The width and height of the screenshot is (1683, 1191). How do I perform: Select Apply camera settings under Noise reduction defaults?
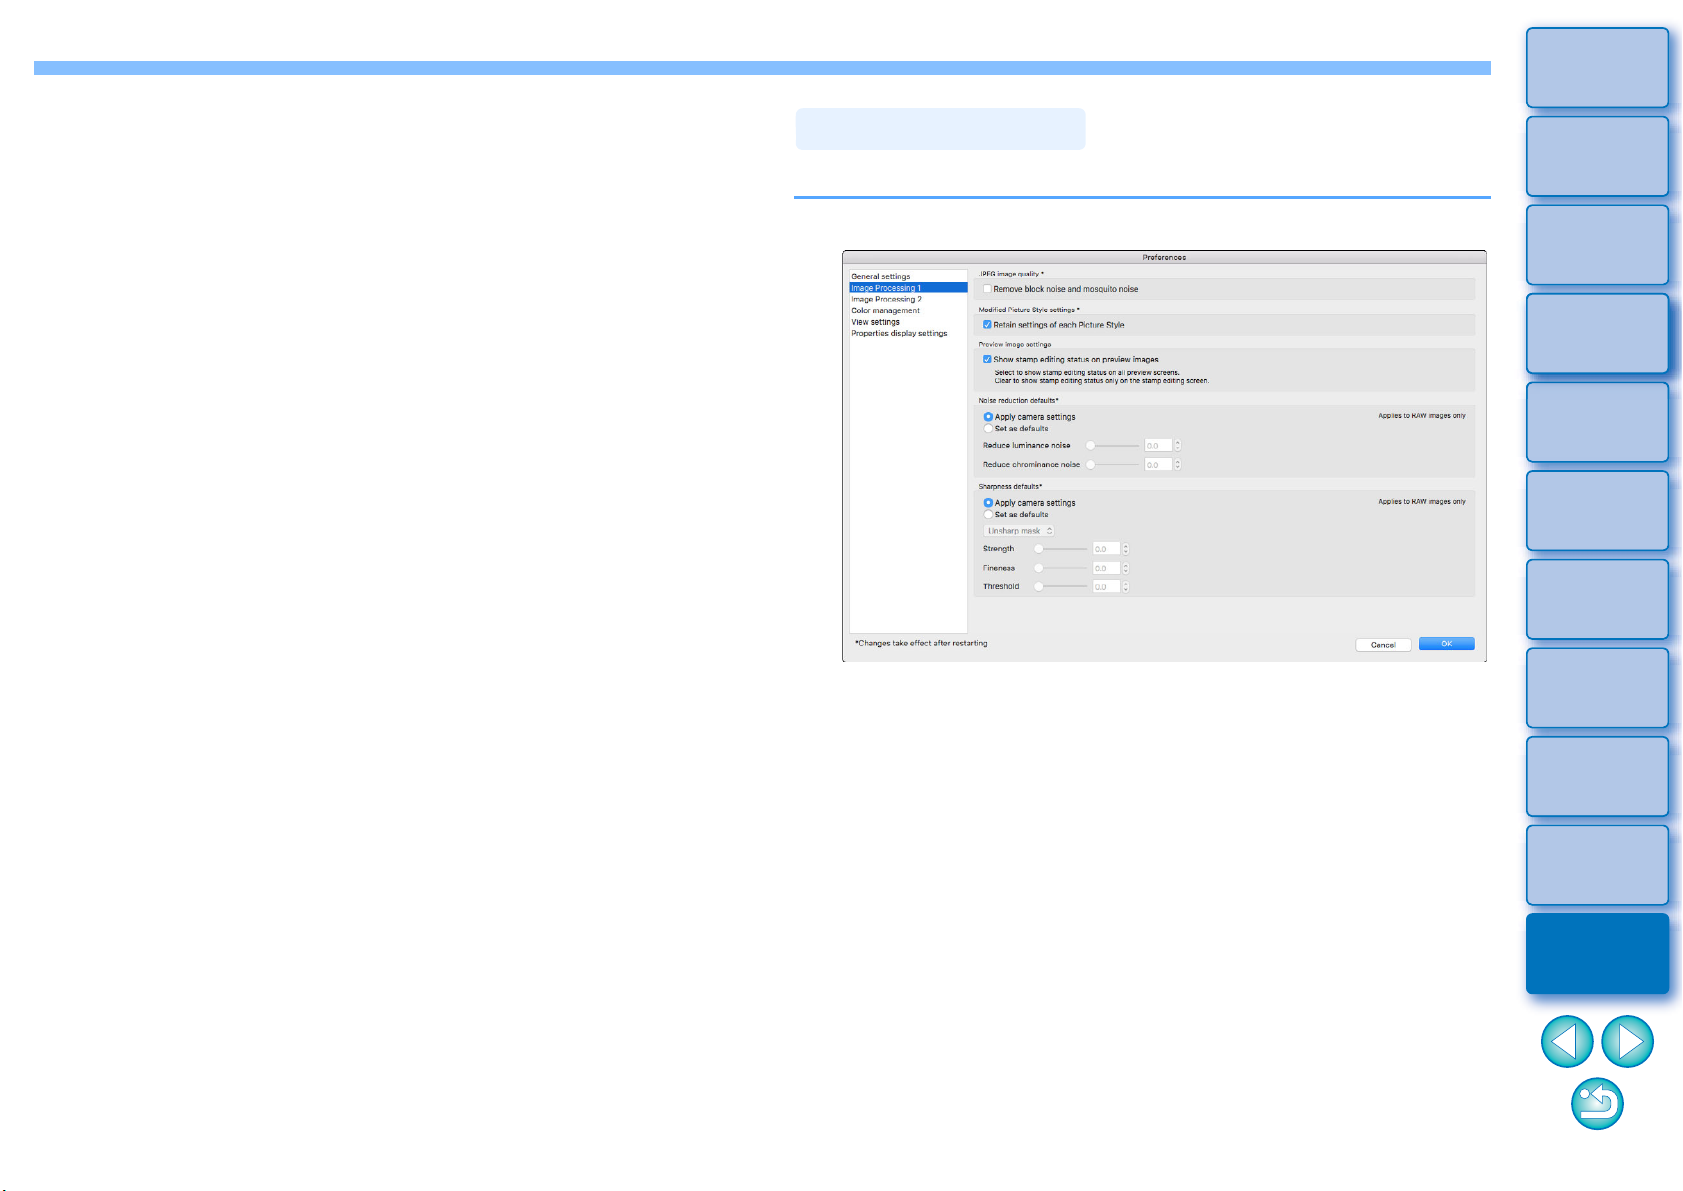click(988, 417)
